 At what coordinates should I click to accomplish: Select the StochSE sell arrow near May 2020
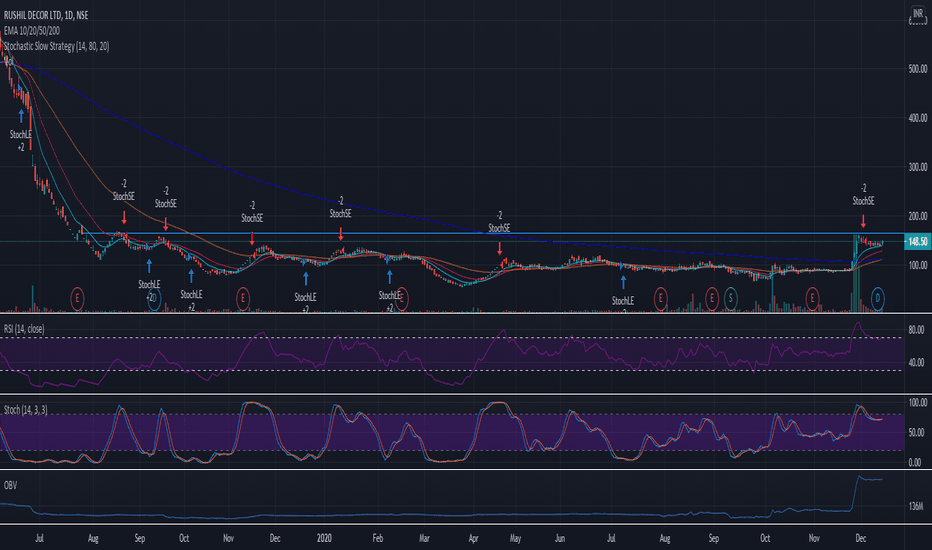(499, 249)
